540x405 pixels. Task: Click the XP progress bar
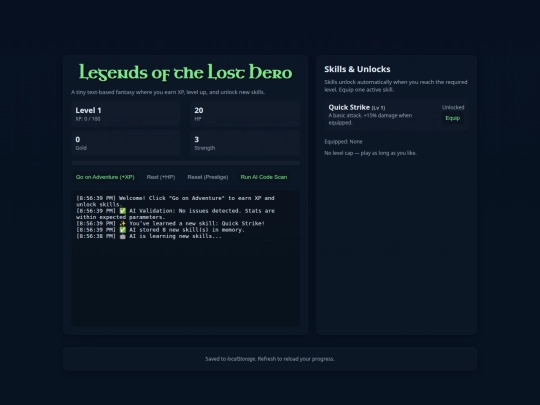pos(186,163)
